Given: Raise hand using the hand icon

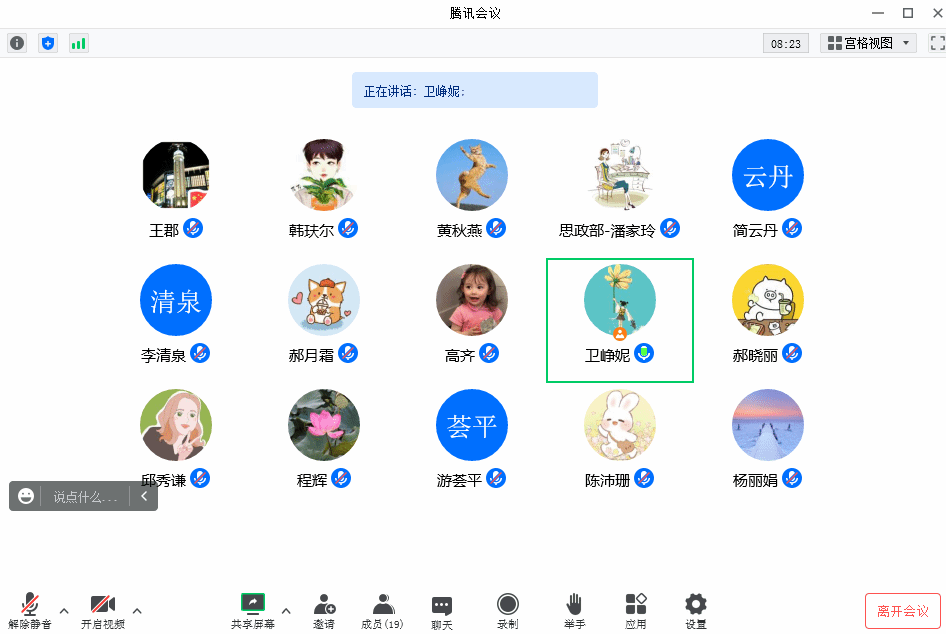Looking at the screenshot, I should [x=574, y=611].
